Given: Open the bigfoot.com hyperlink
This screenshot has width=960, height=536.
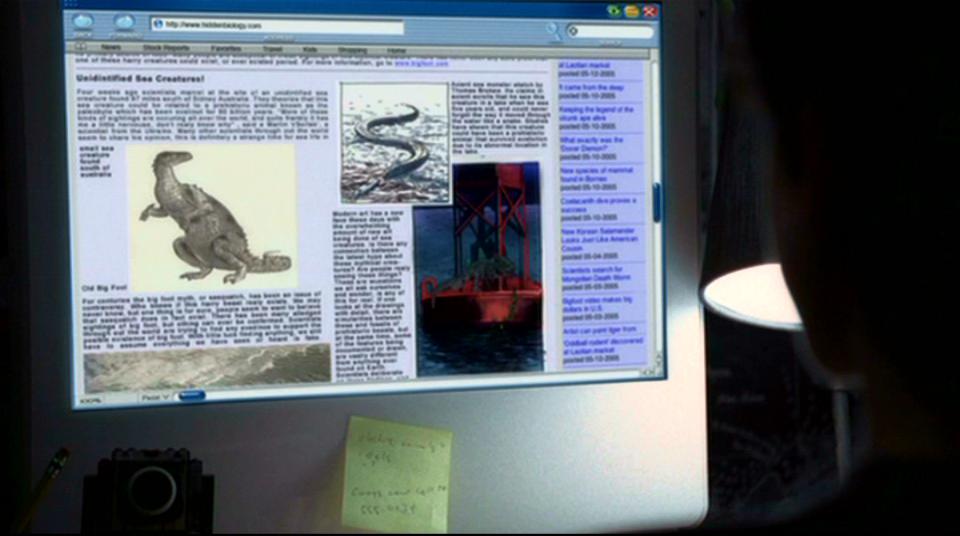Looking at the screenshot, I should click(x=414, y=62).
